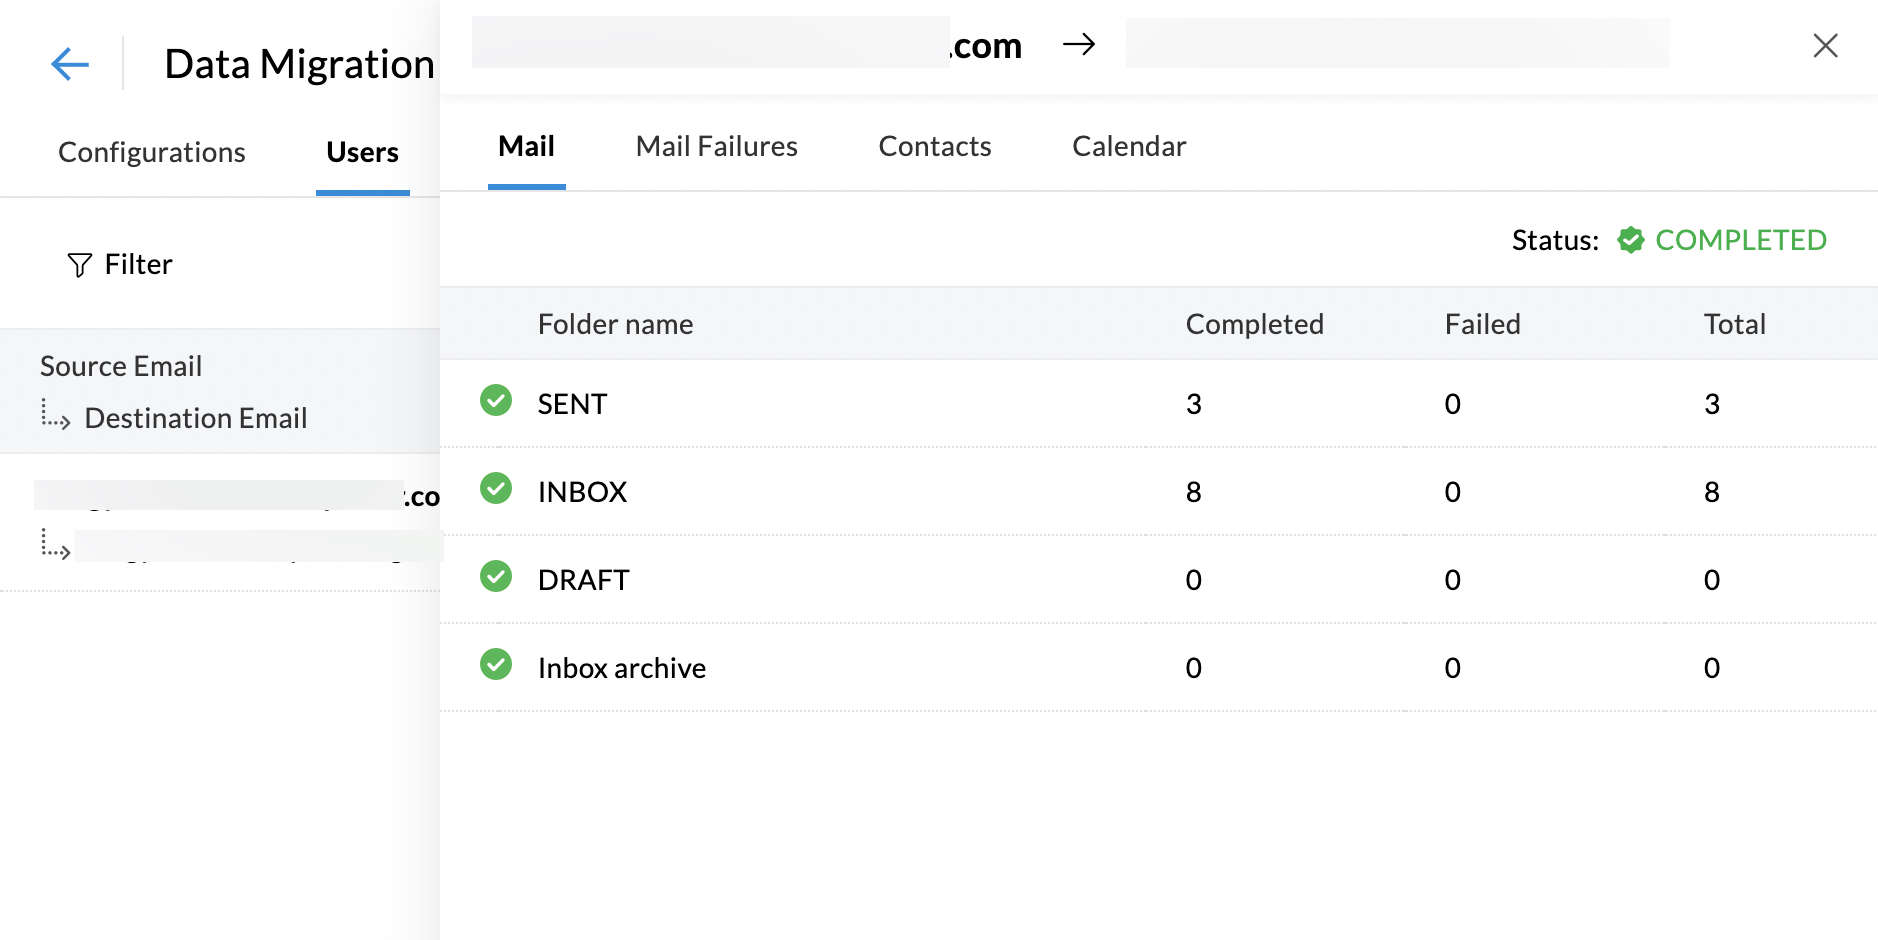Open the Users tab

click(362, 152)
